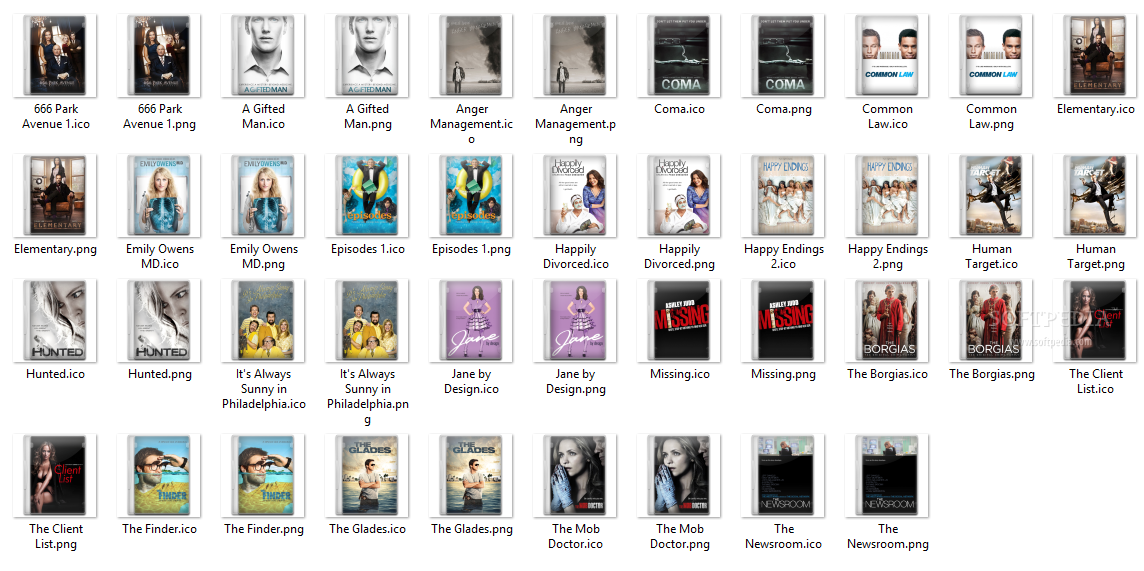Click The Finder.ico file icon
The height and width of the screenshot is (571, 1144).
click(x=159, y=475)
